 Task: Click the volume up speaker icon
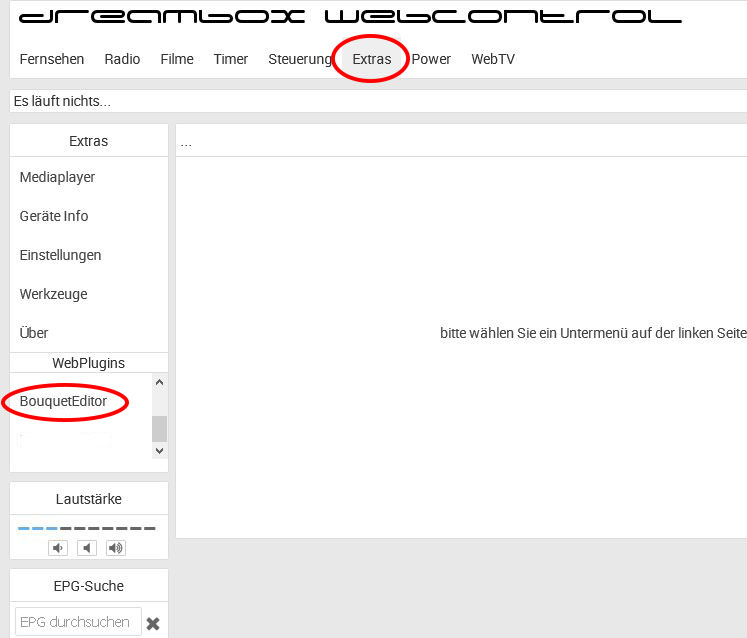(116, 547)
